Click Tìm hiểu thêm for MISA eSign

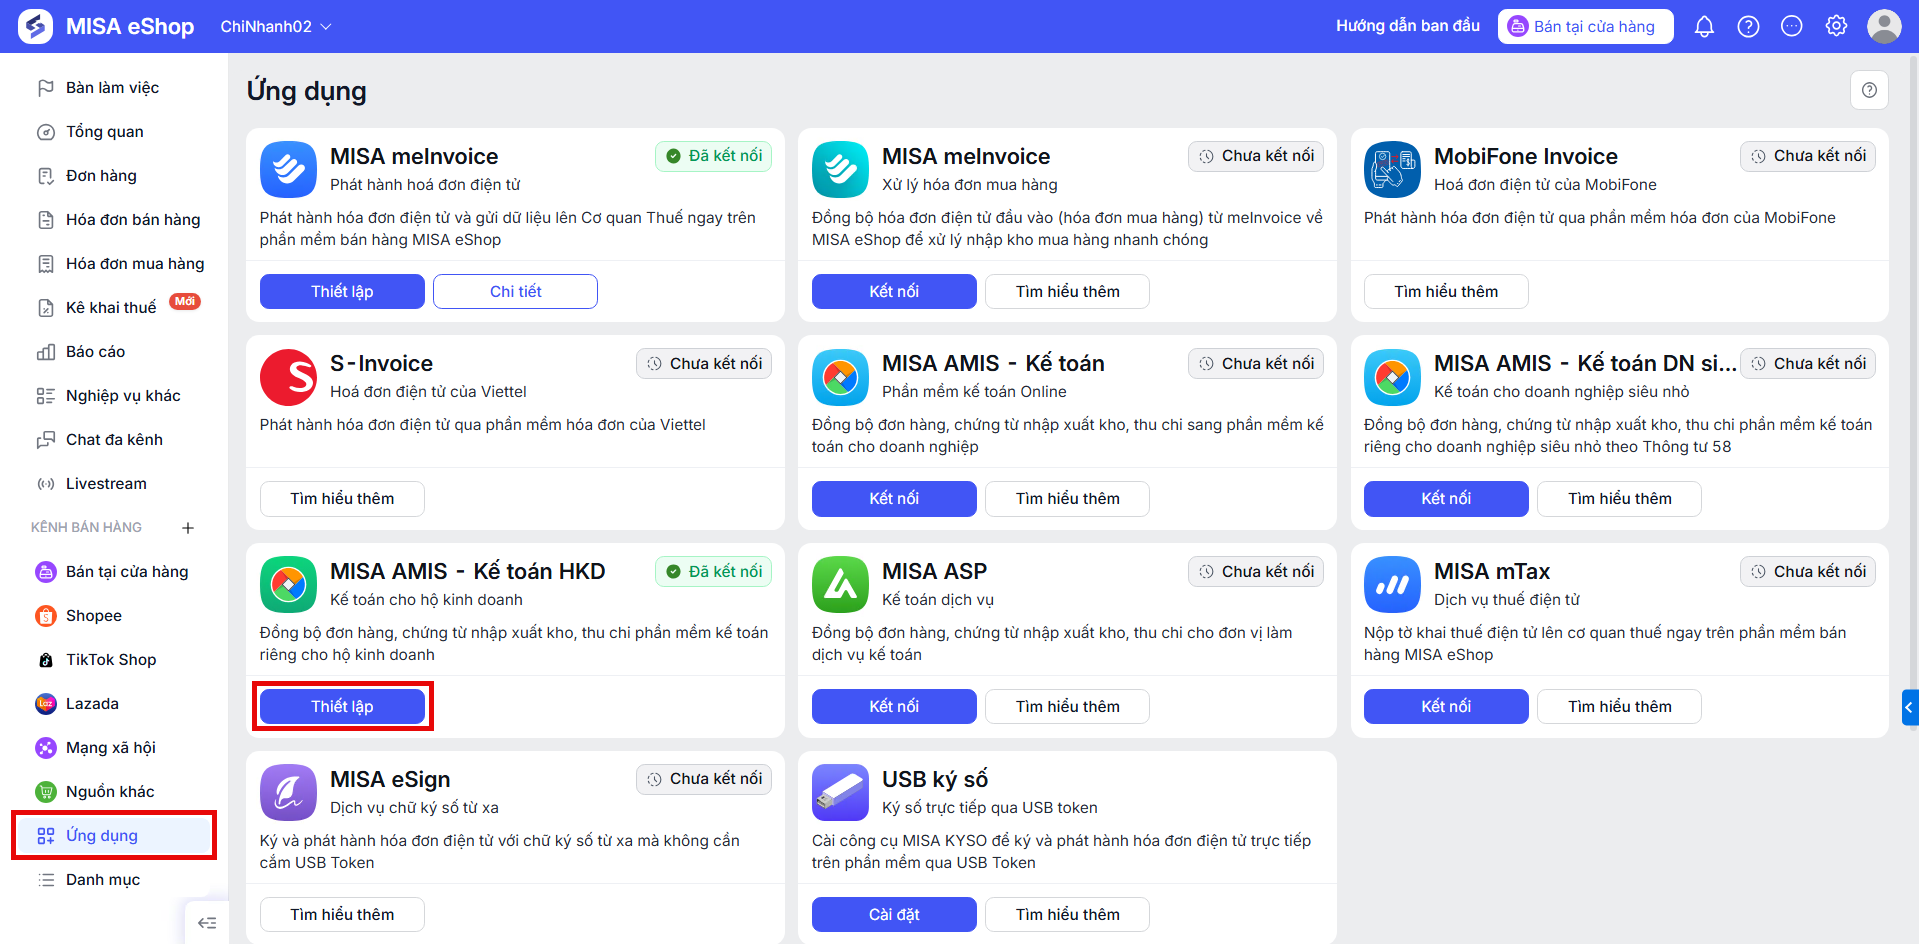click(x=342, y=914)
